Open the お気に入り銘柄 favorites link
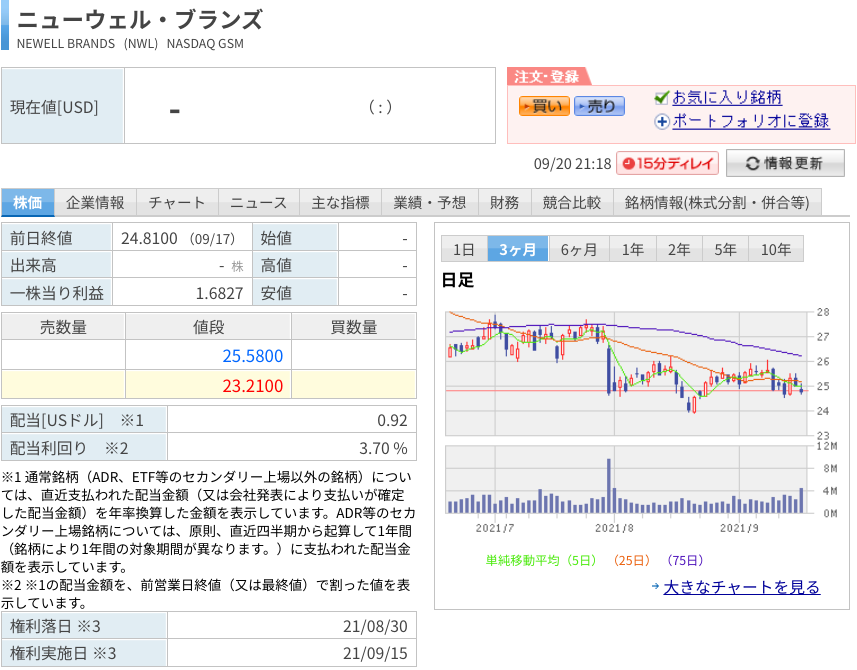The image size is (857, 670). pos(727,97)
